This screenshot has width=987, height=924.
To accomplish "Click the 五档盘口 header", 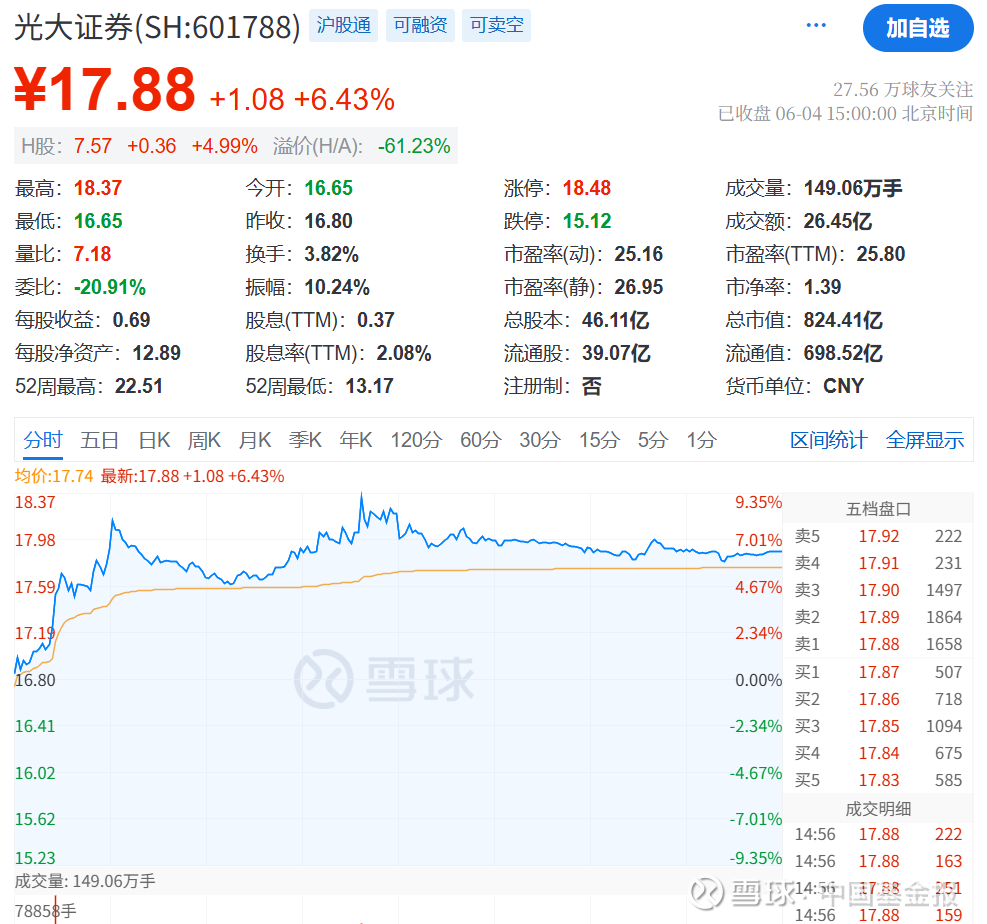I will [878, 509].
